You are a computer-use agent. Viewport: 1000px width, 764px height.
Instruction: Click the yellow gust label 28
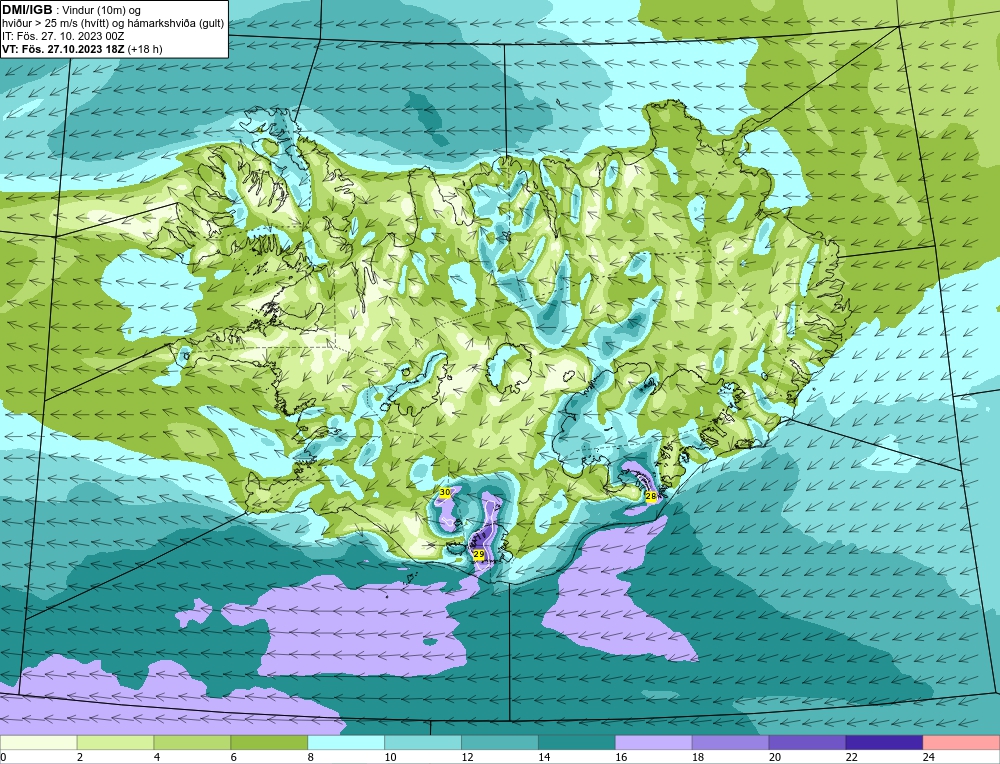pos(651,496)
